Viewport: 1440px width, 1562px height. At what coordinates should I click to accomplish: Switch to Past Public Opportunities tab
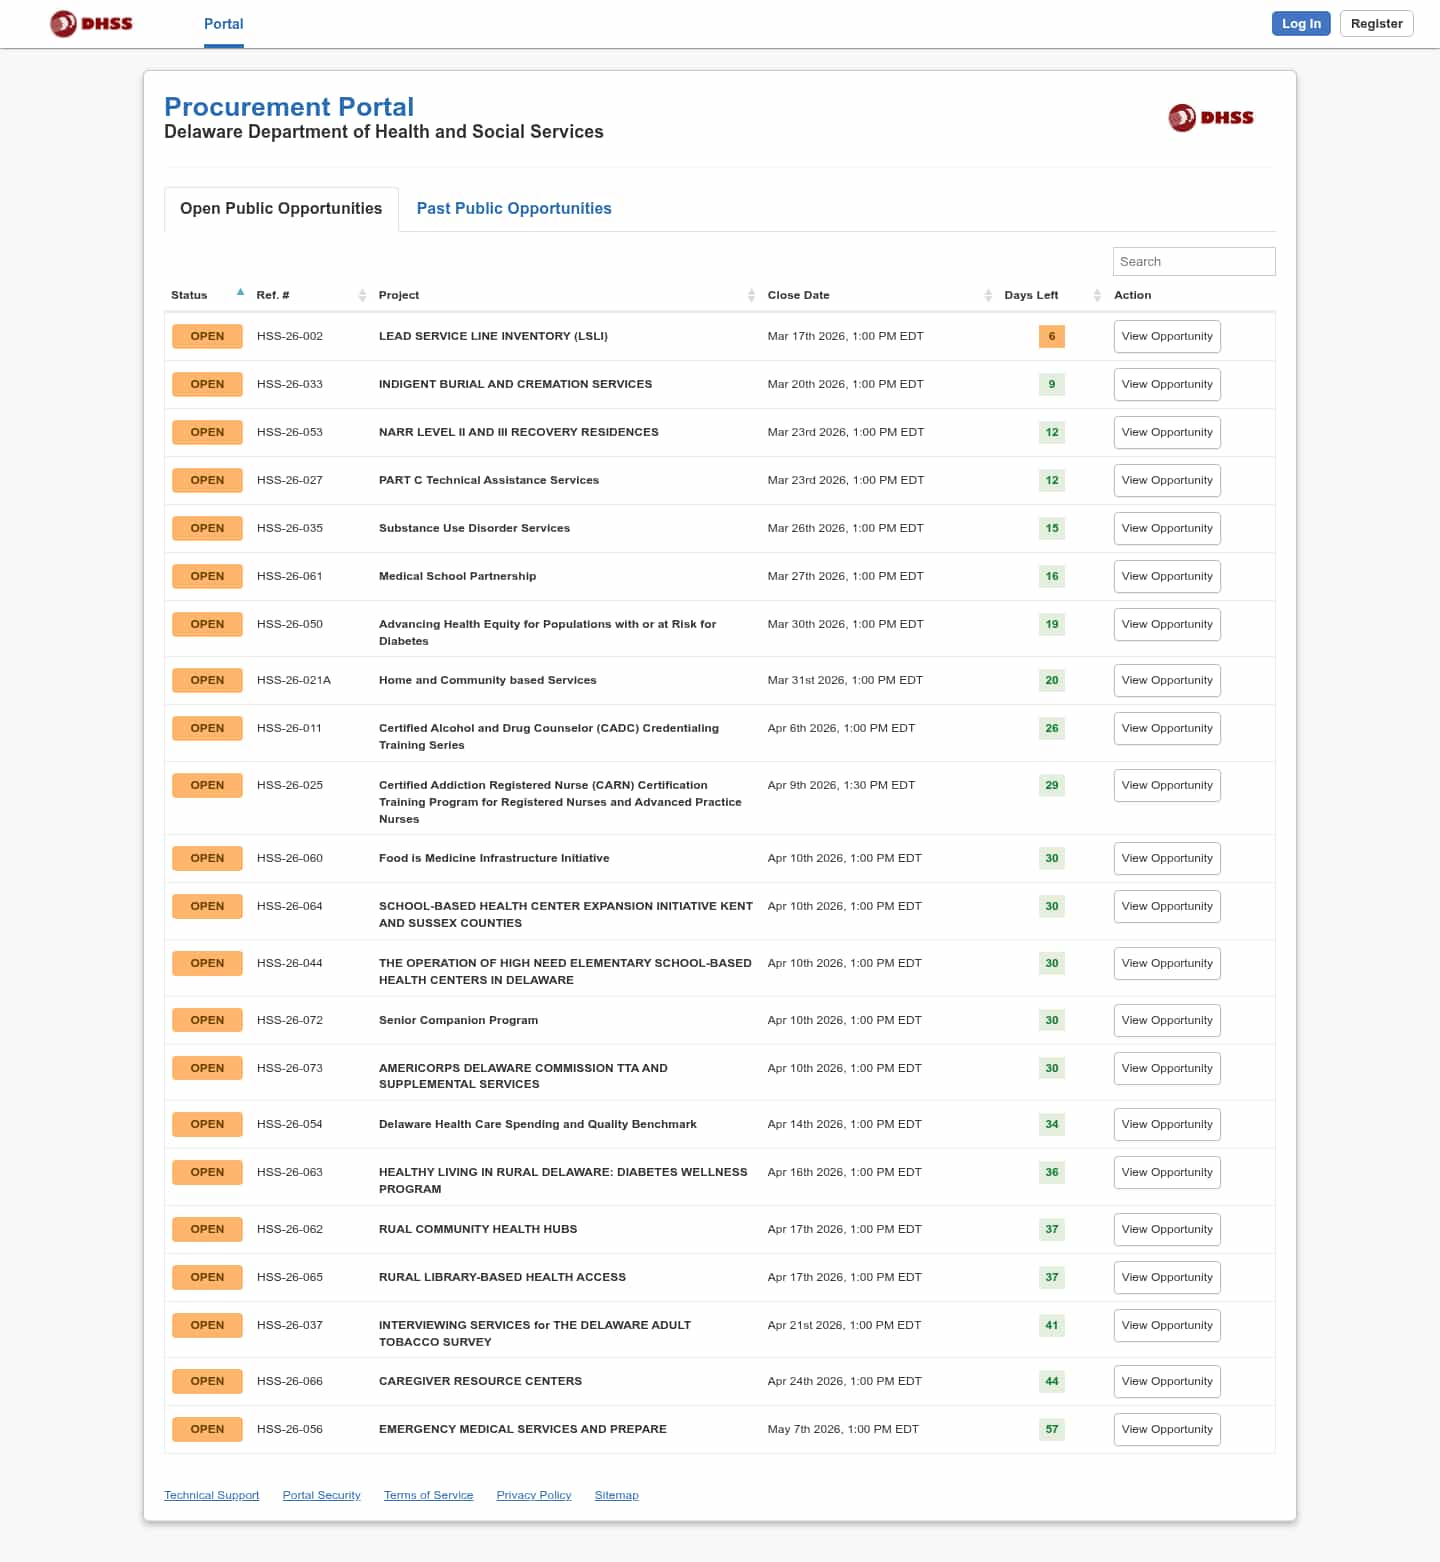click(513, 209)
